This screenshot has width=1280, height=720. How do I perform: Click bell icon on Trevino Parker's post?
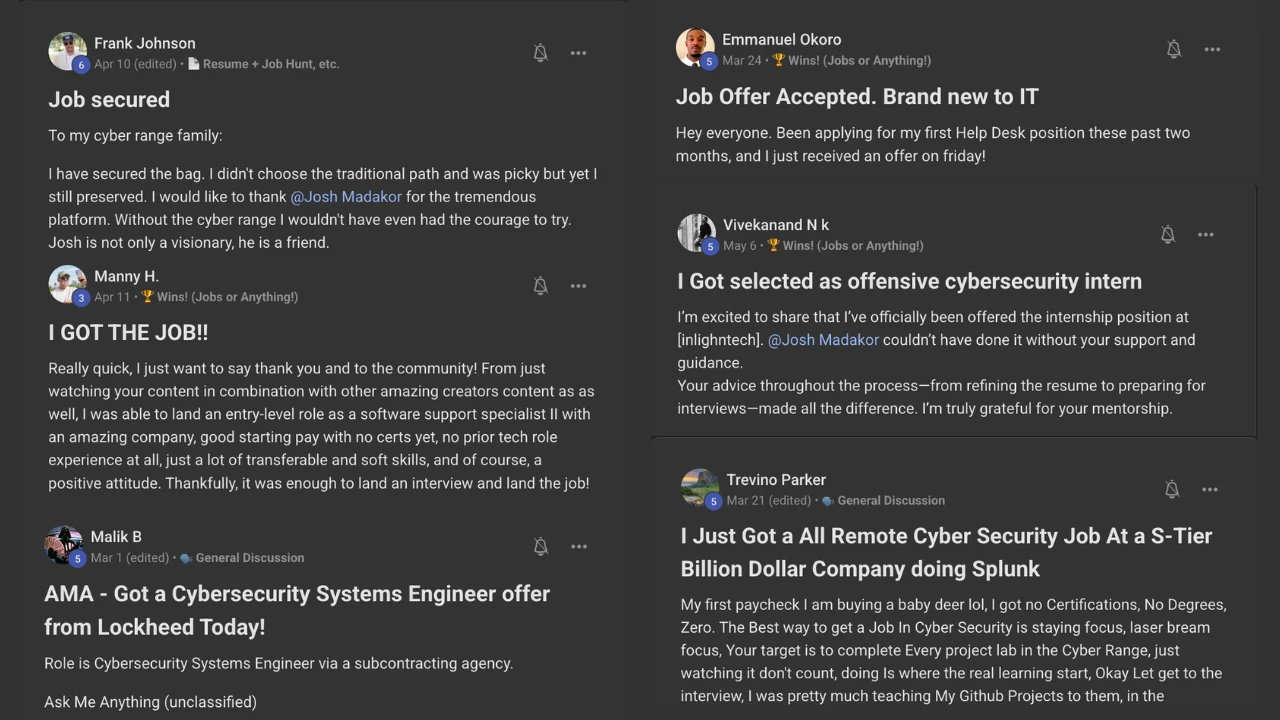tap(1171, 489)
